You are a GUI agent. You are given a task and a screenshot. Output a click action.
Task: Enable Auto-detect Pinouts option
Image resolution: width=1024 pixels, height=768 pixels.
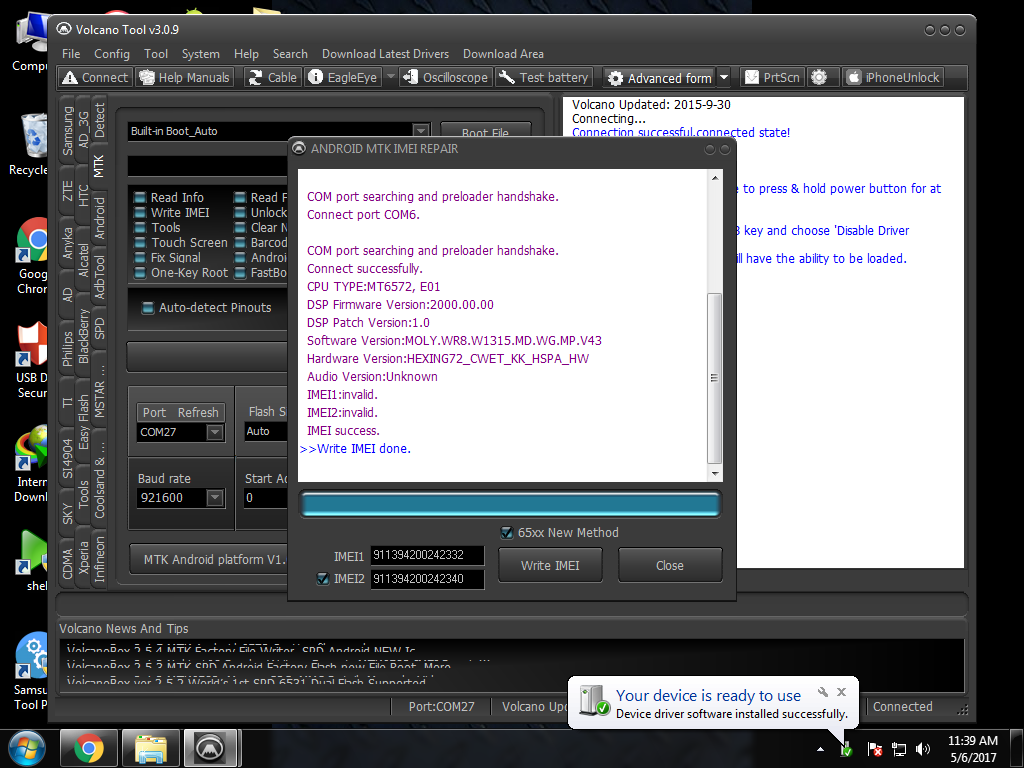coord(148,308)
